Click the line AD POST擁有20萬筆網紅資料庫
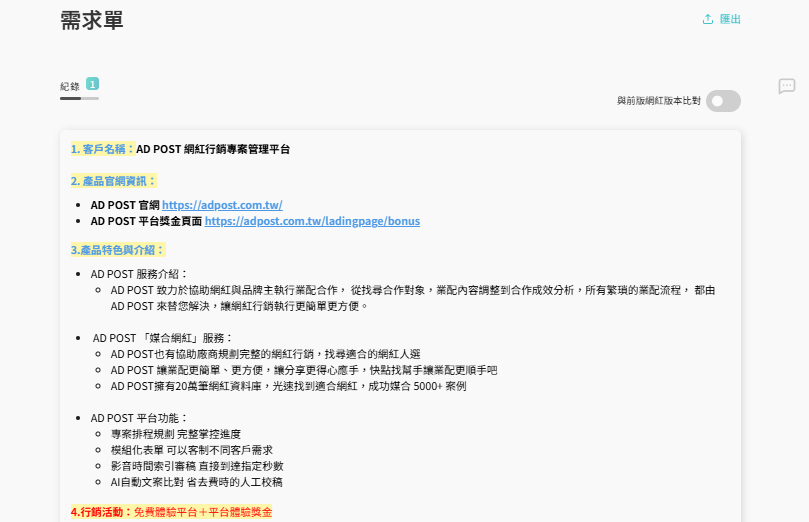The image size is (809, 522). 288,386
